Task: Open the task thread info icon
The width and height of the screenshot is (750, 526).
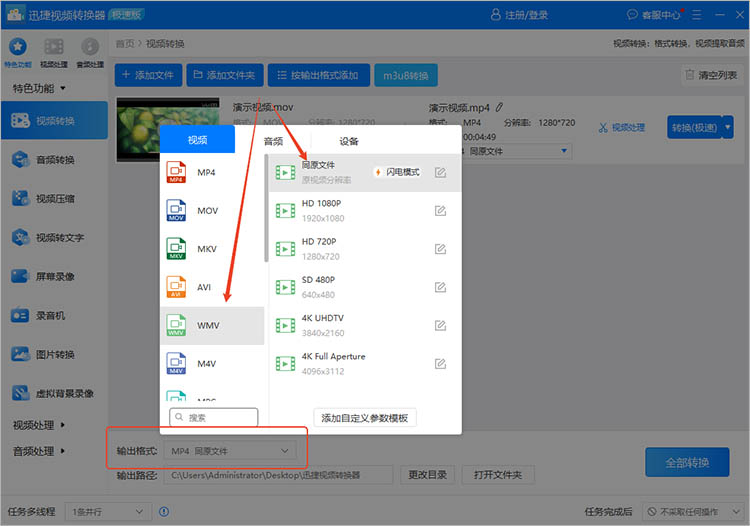Action: [x=164, y=512]
